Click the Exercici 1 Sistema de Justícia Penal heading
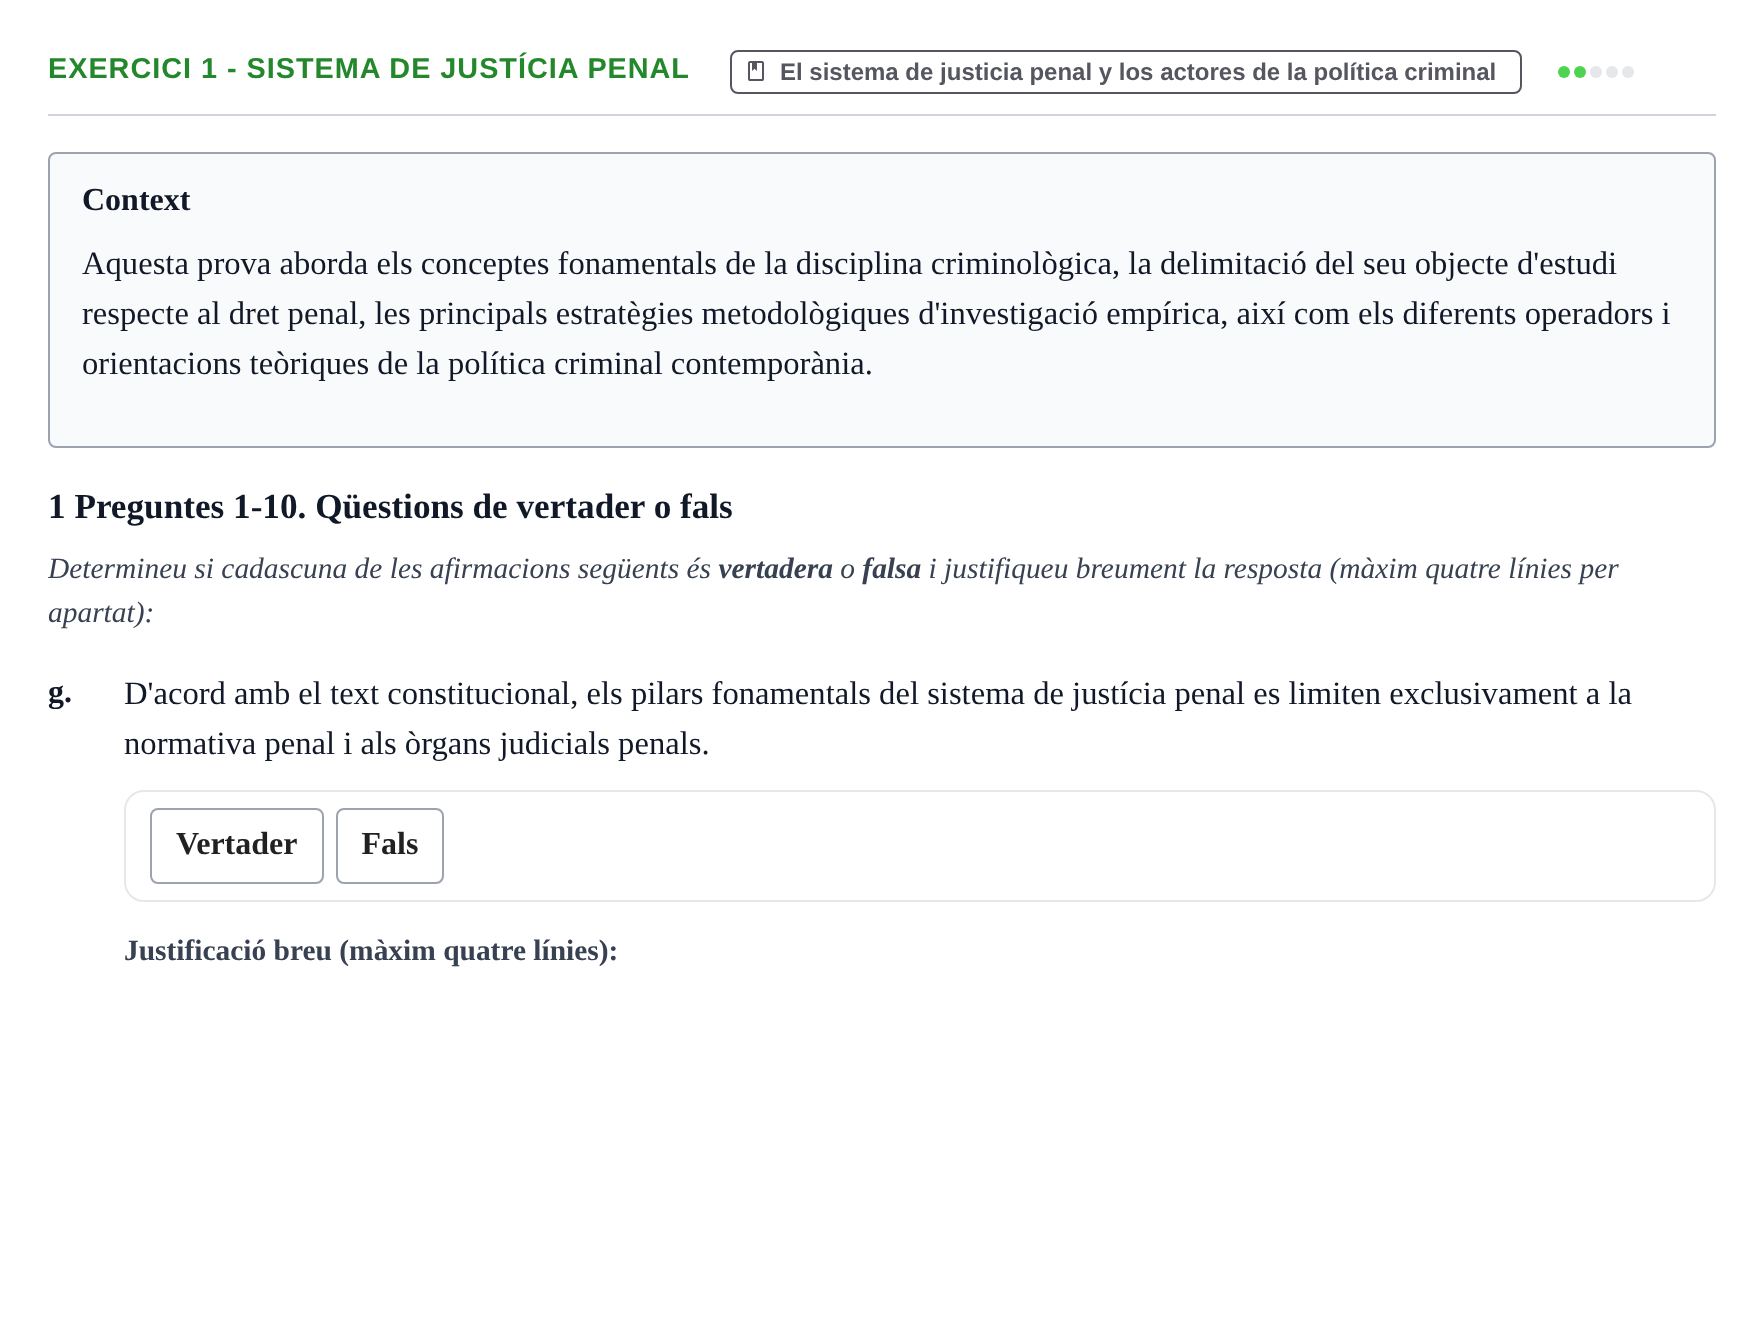The image size is (1764, 1318). click(x=368, y=69)
